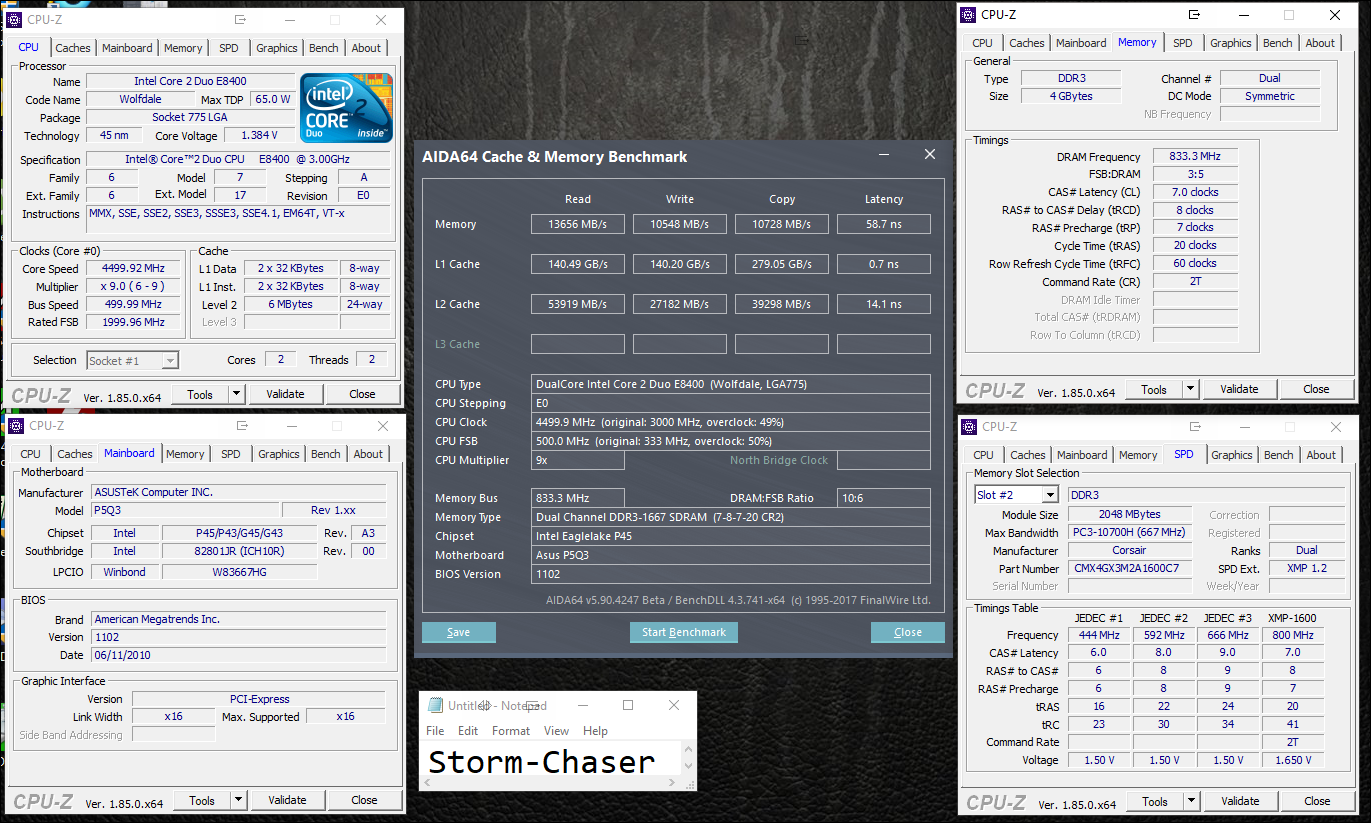Click Rated FSB value 1999.96 MHz
Image resolution: width=1371 pixels, height=823 pixels.
[x=133, y=322]
